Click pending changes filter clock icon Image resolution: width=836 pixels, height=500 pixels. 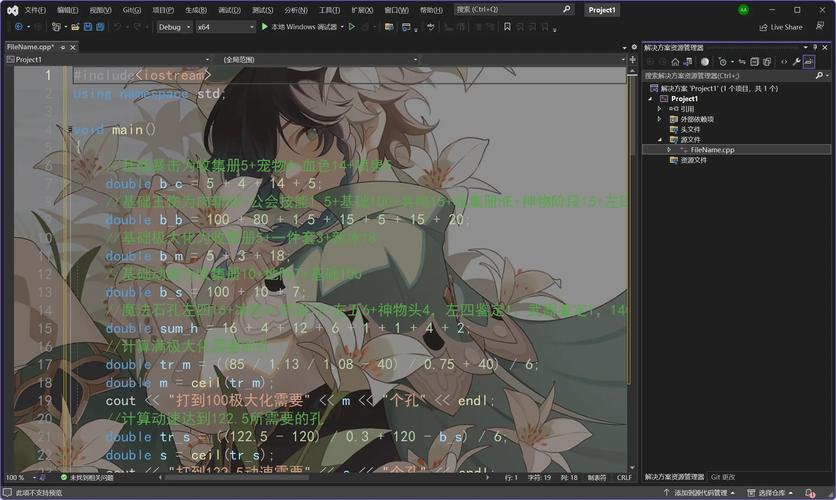point(722,62)
